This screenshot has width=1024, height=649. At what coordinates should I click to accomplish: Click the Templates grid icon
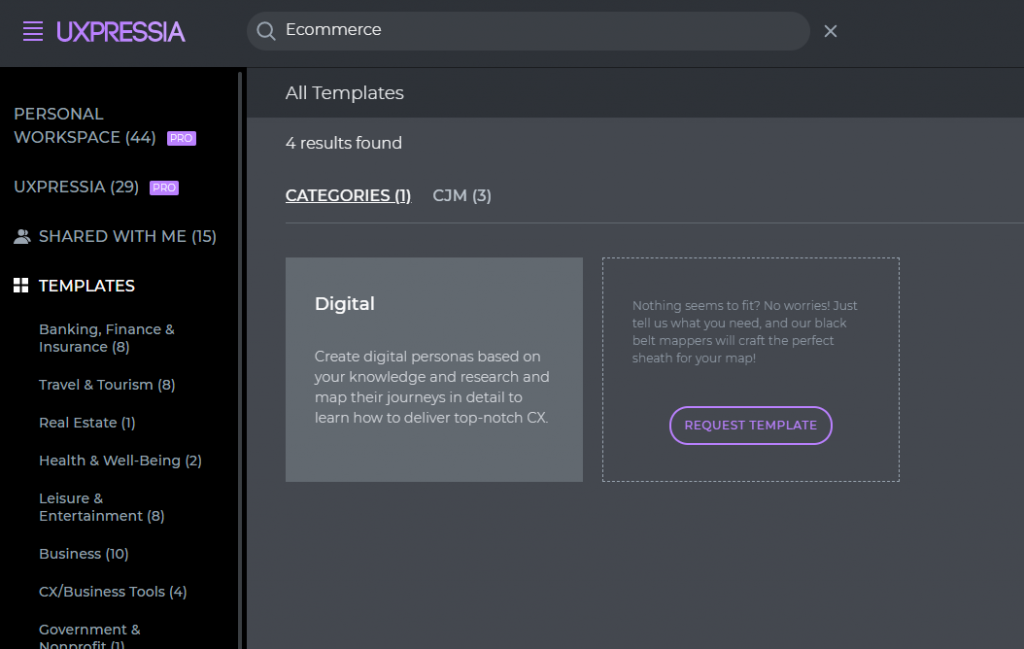pos(21,285)
